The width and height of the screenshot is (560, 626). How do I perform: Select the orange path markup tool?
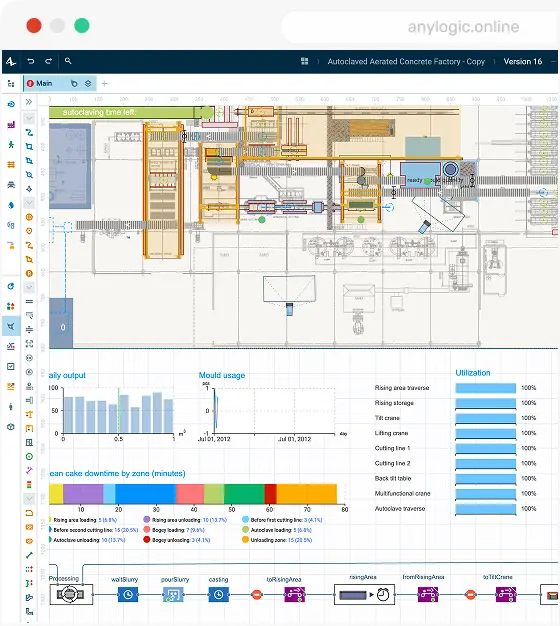pyautogui.click(x=29, y=245)
